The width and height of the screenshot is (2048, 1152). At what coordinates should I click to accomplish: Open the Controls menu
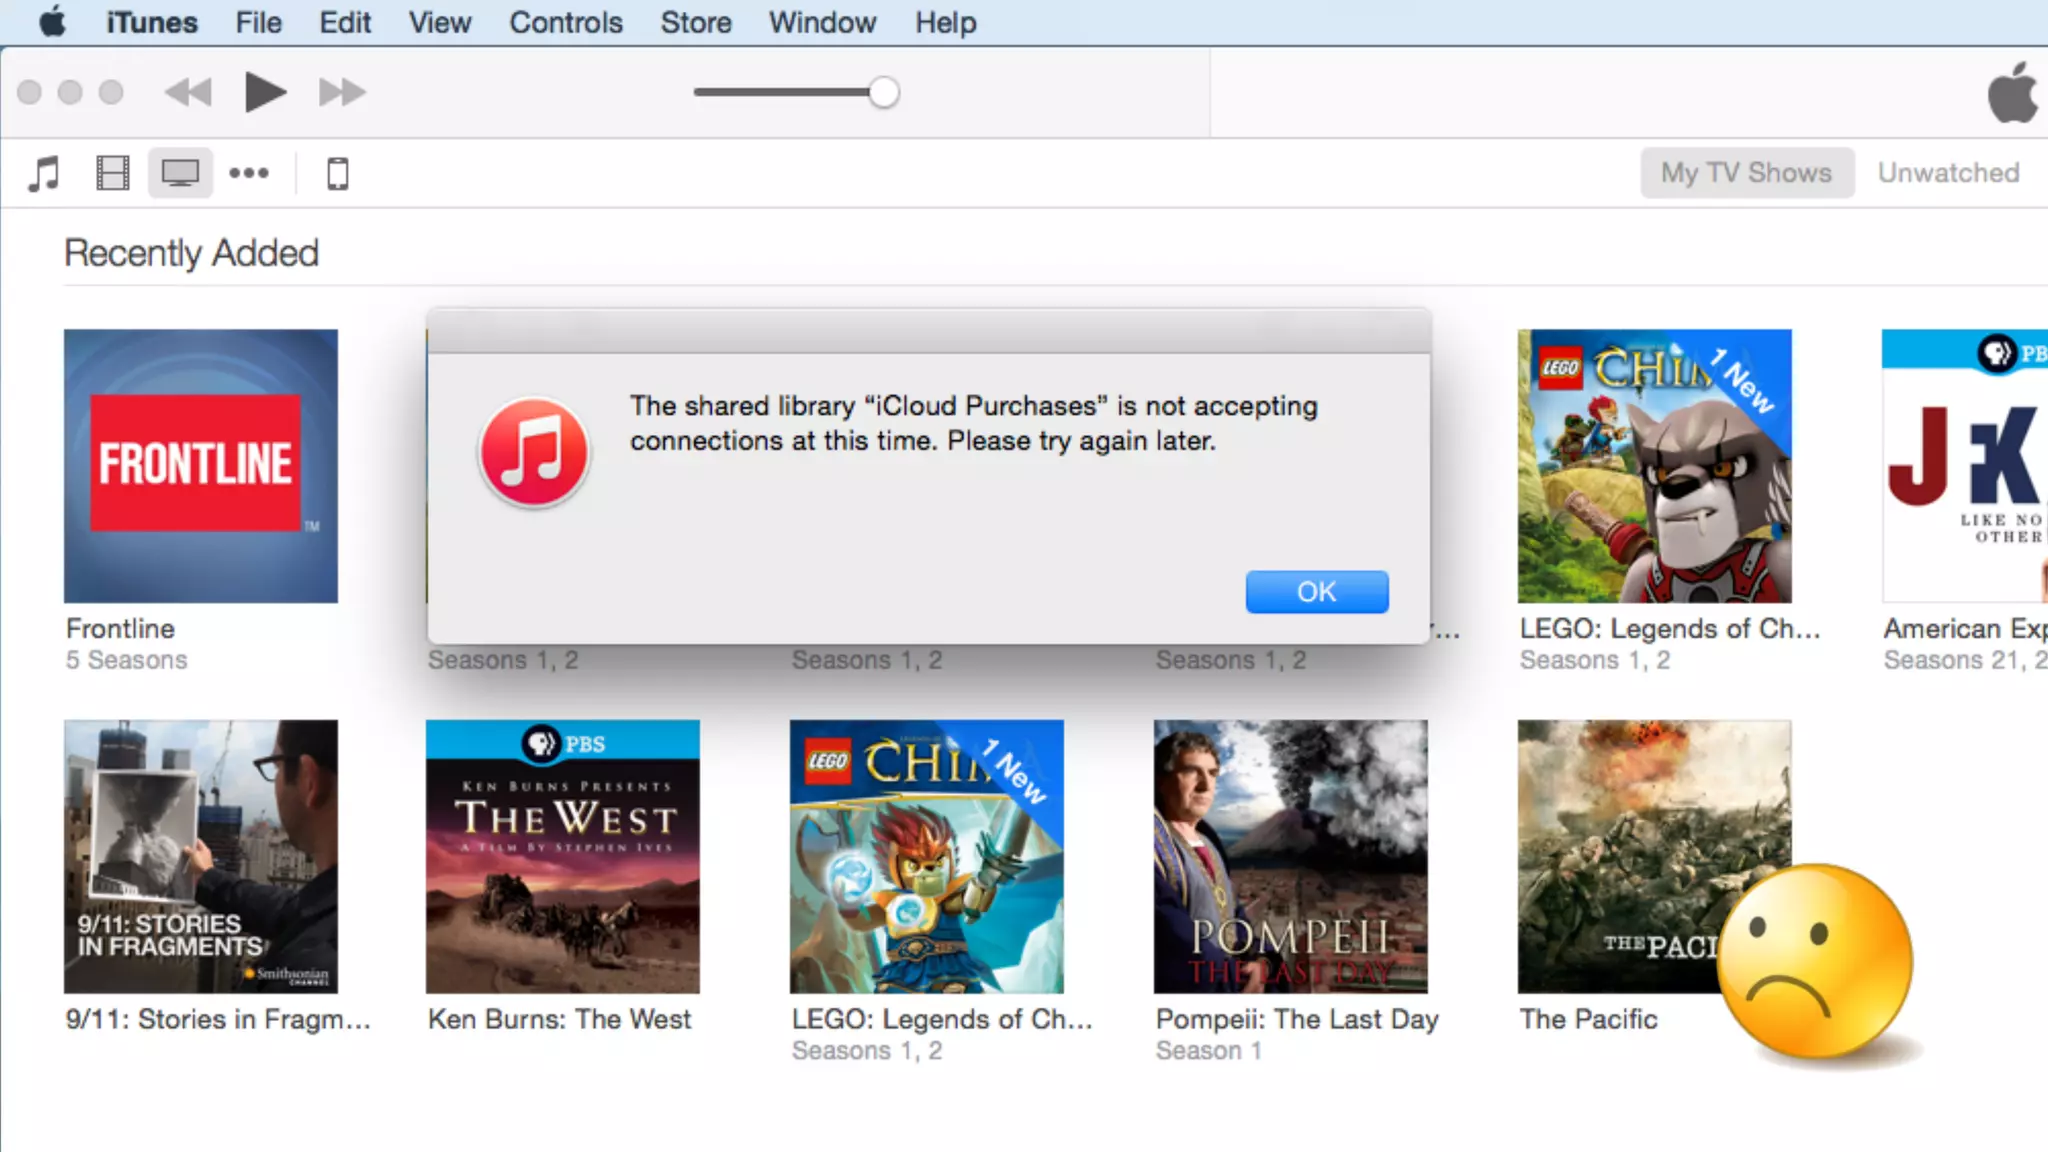[566, 22]
